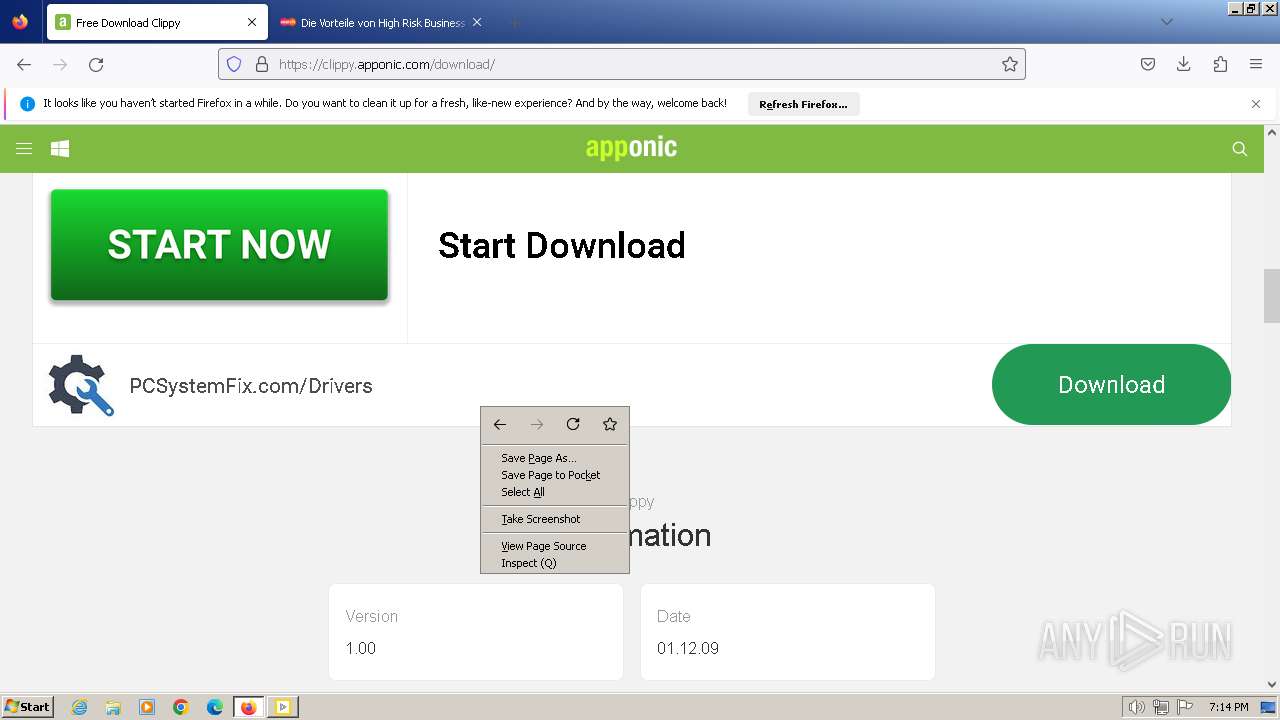Screen dimensions: 1280x720
Task: Choose Inspect (Q) in context menu
Action: [555, 563]
